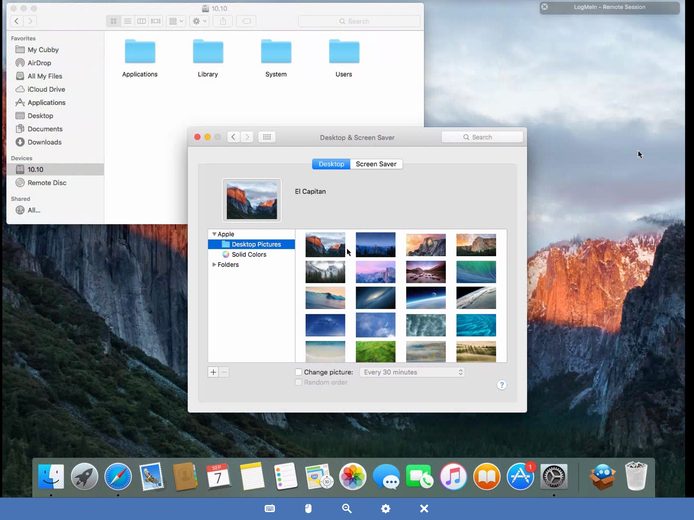Open Contacts book in Dock
Screen dimensions: 694x520
pos(185,477)
